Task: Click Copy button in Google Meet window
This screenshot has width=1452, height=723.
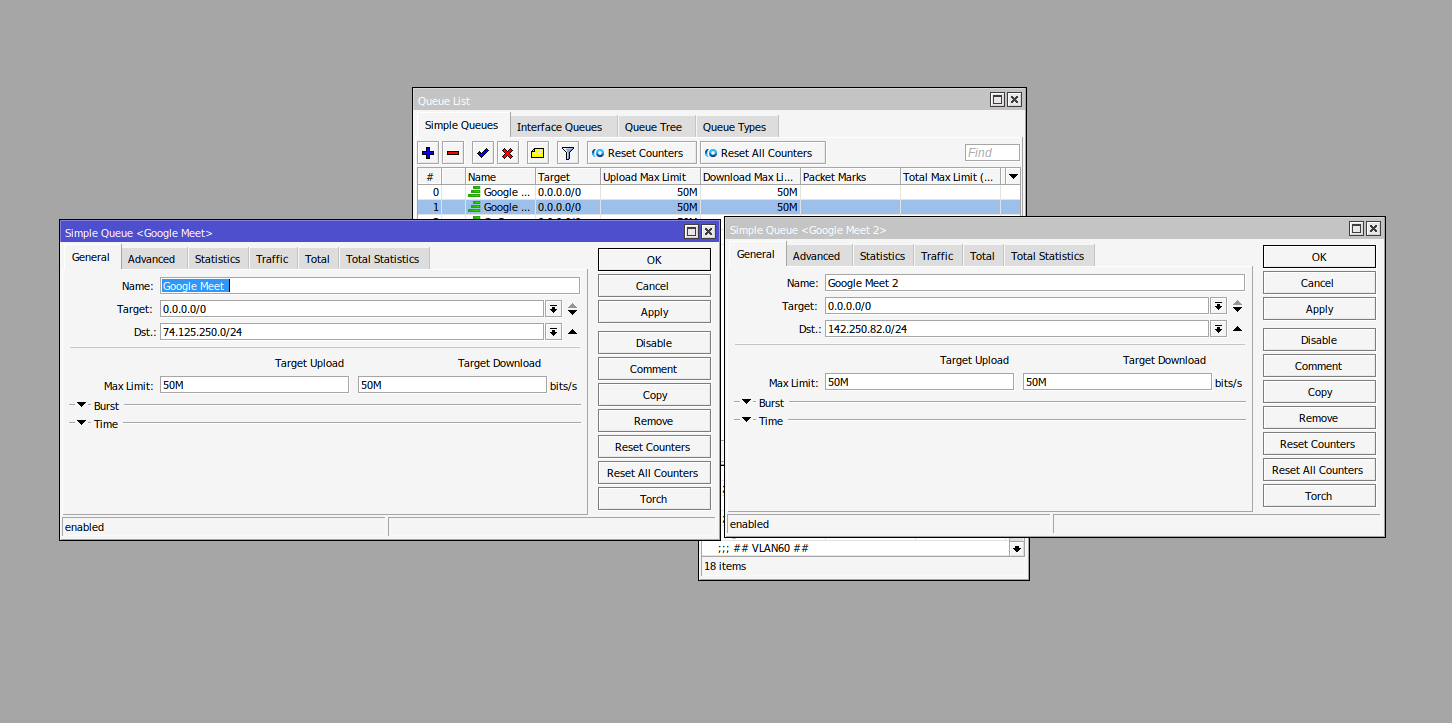Action: click(x=654, y=395)
